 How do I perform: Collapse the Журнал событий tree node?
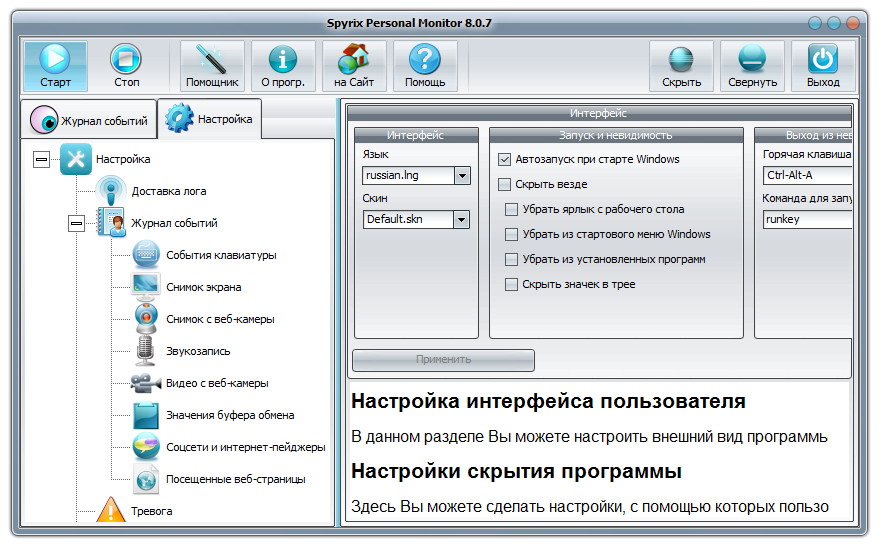(x=76, y=223)
